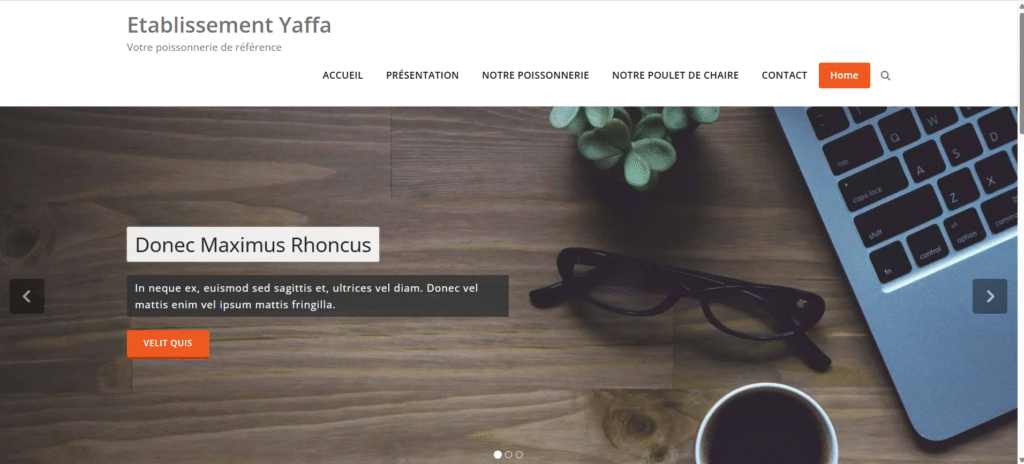
Task: Open the Accueil menu item
Action: (x=343, y=75)
